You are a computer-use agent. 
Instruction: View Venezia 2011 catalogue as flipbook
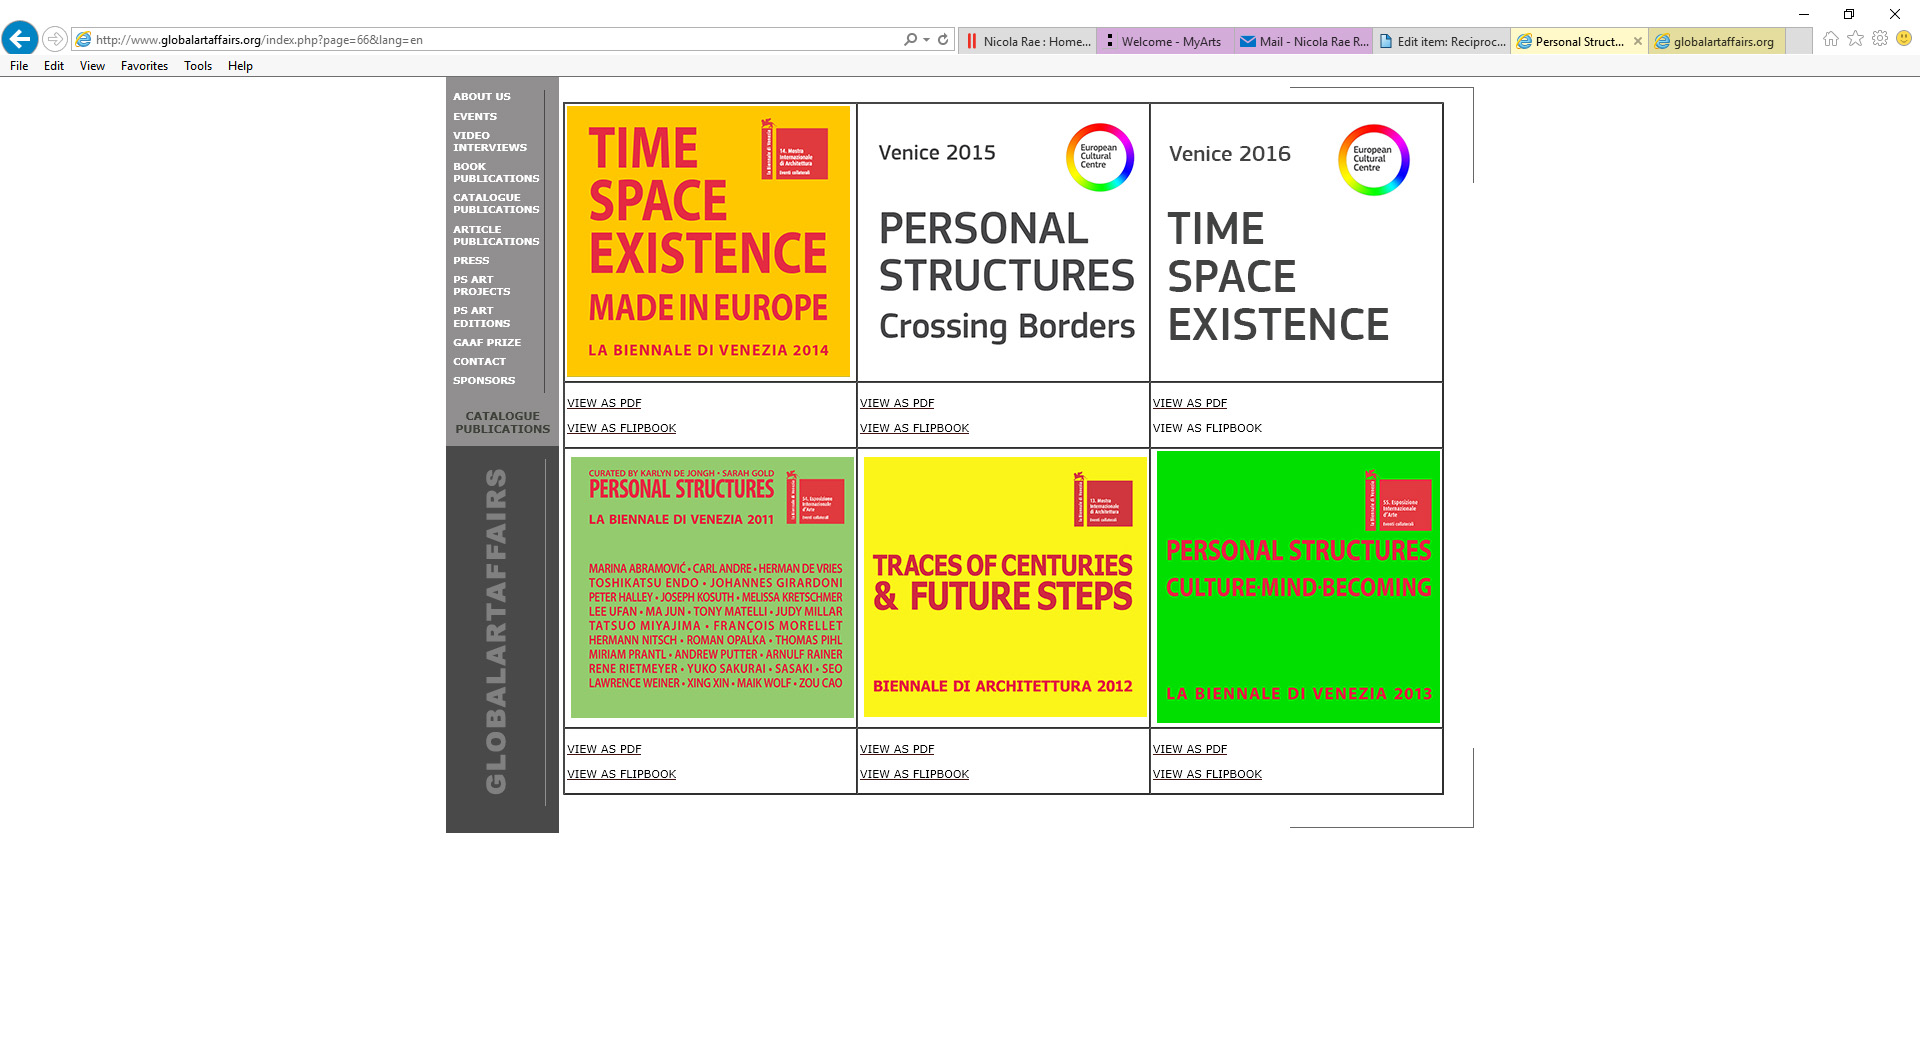coord(621,774)
